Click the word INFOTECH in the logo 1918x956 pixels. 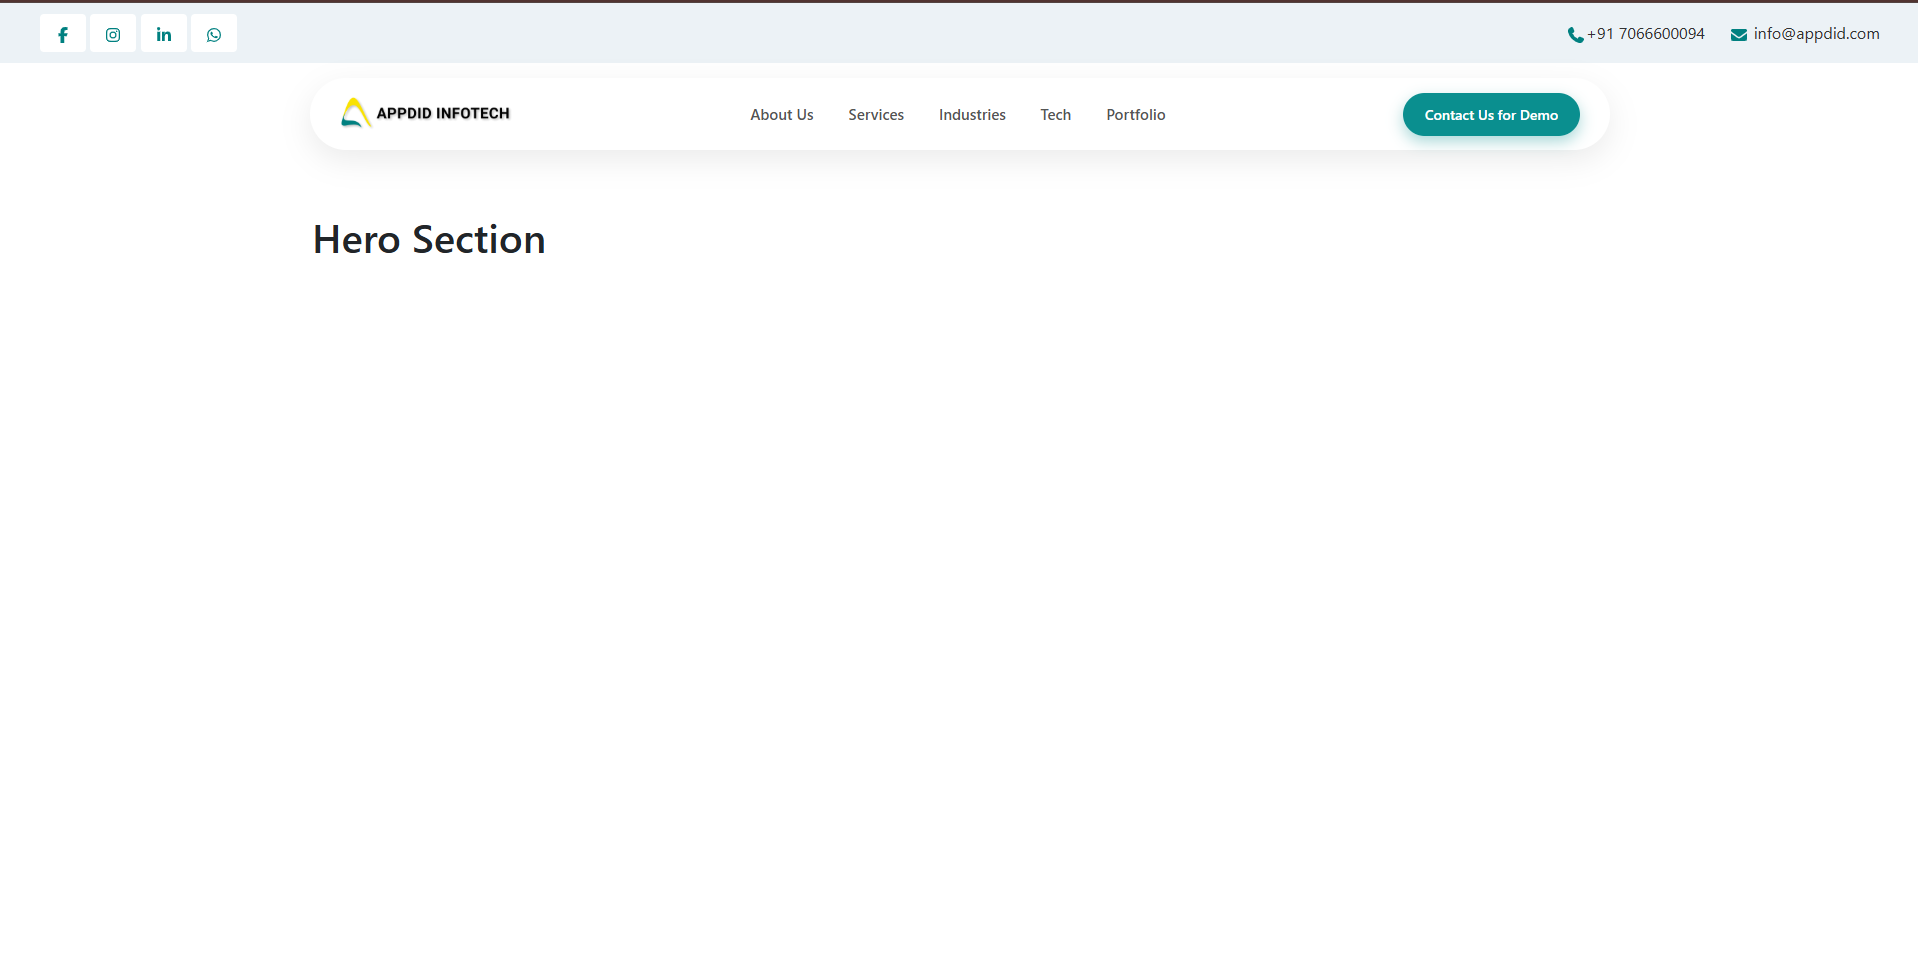pos(473,114)
